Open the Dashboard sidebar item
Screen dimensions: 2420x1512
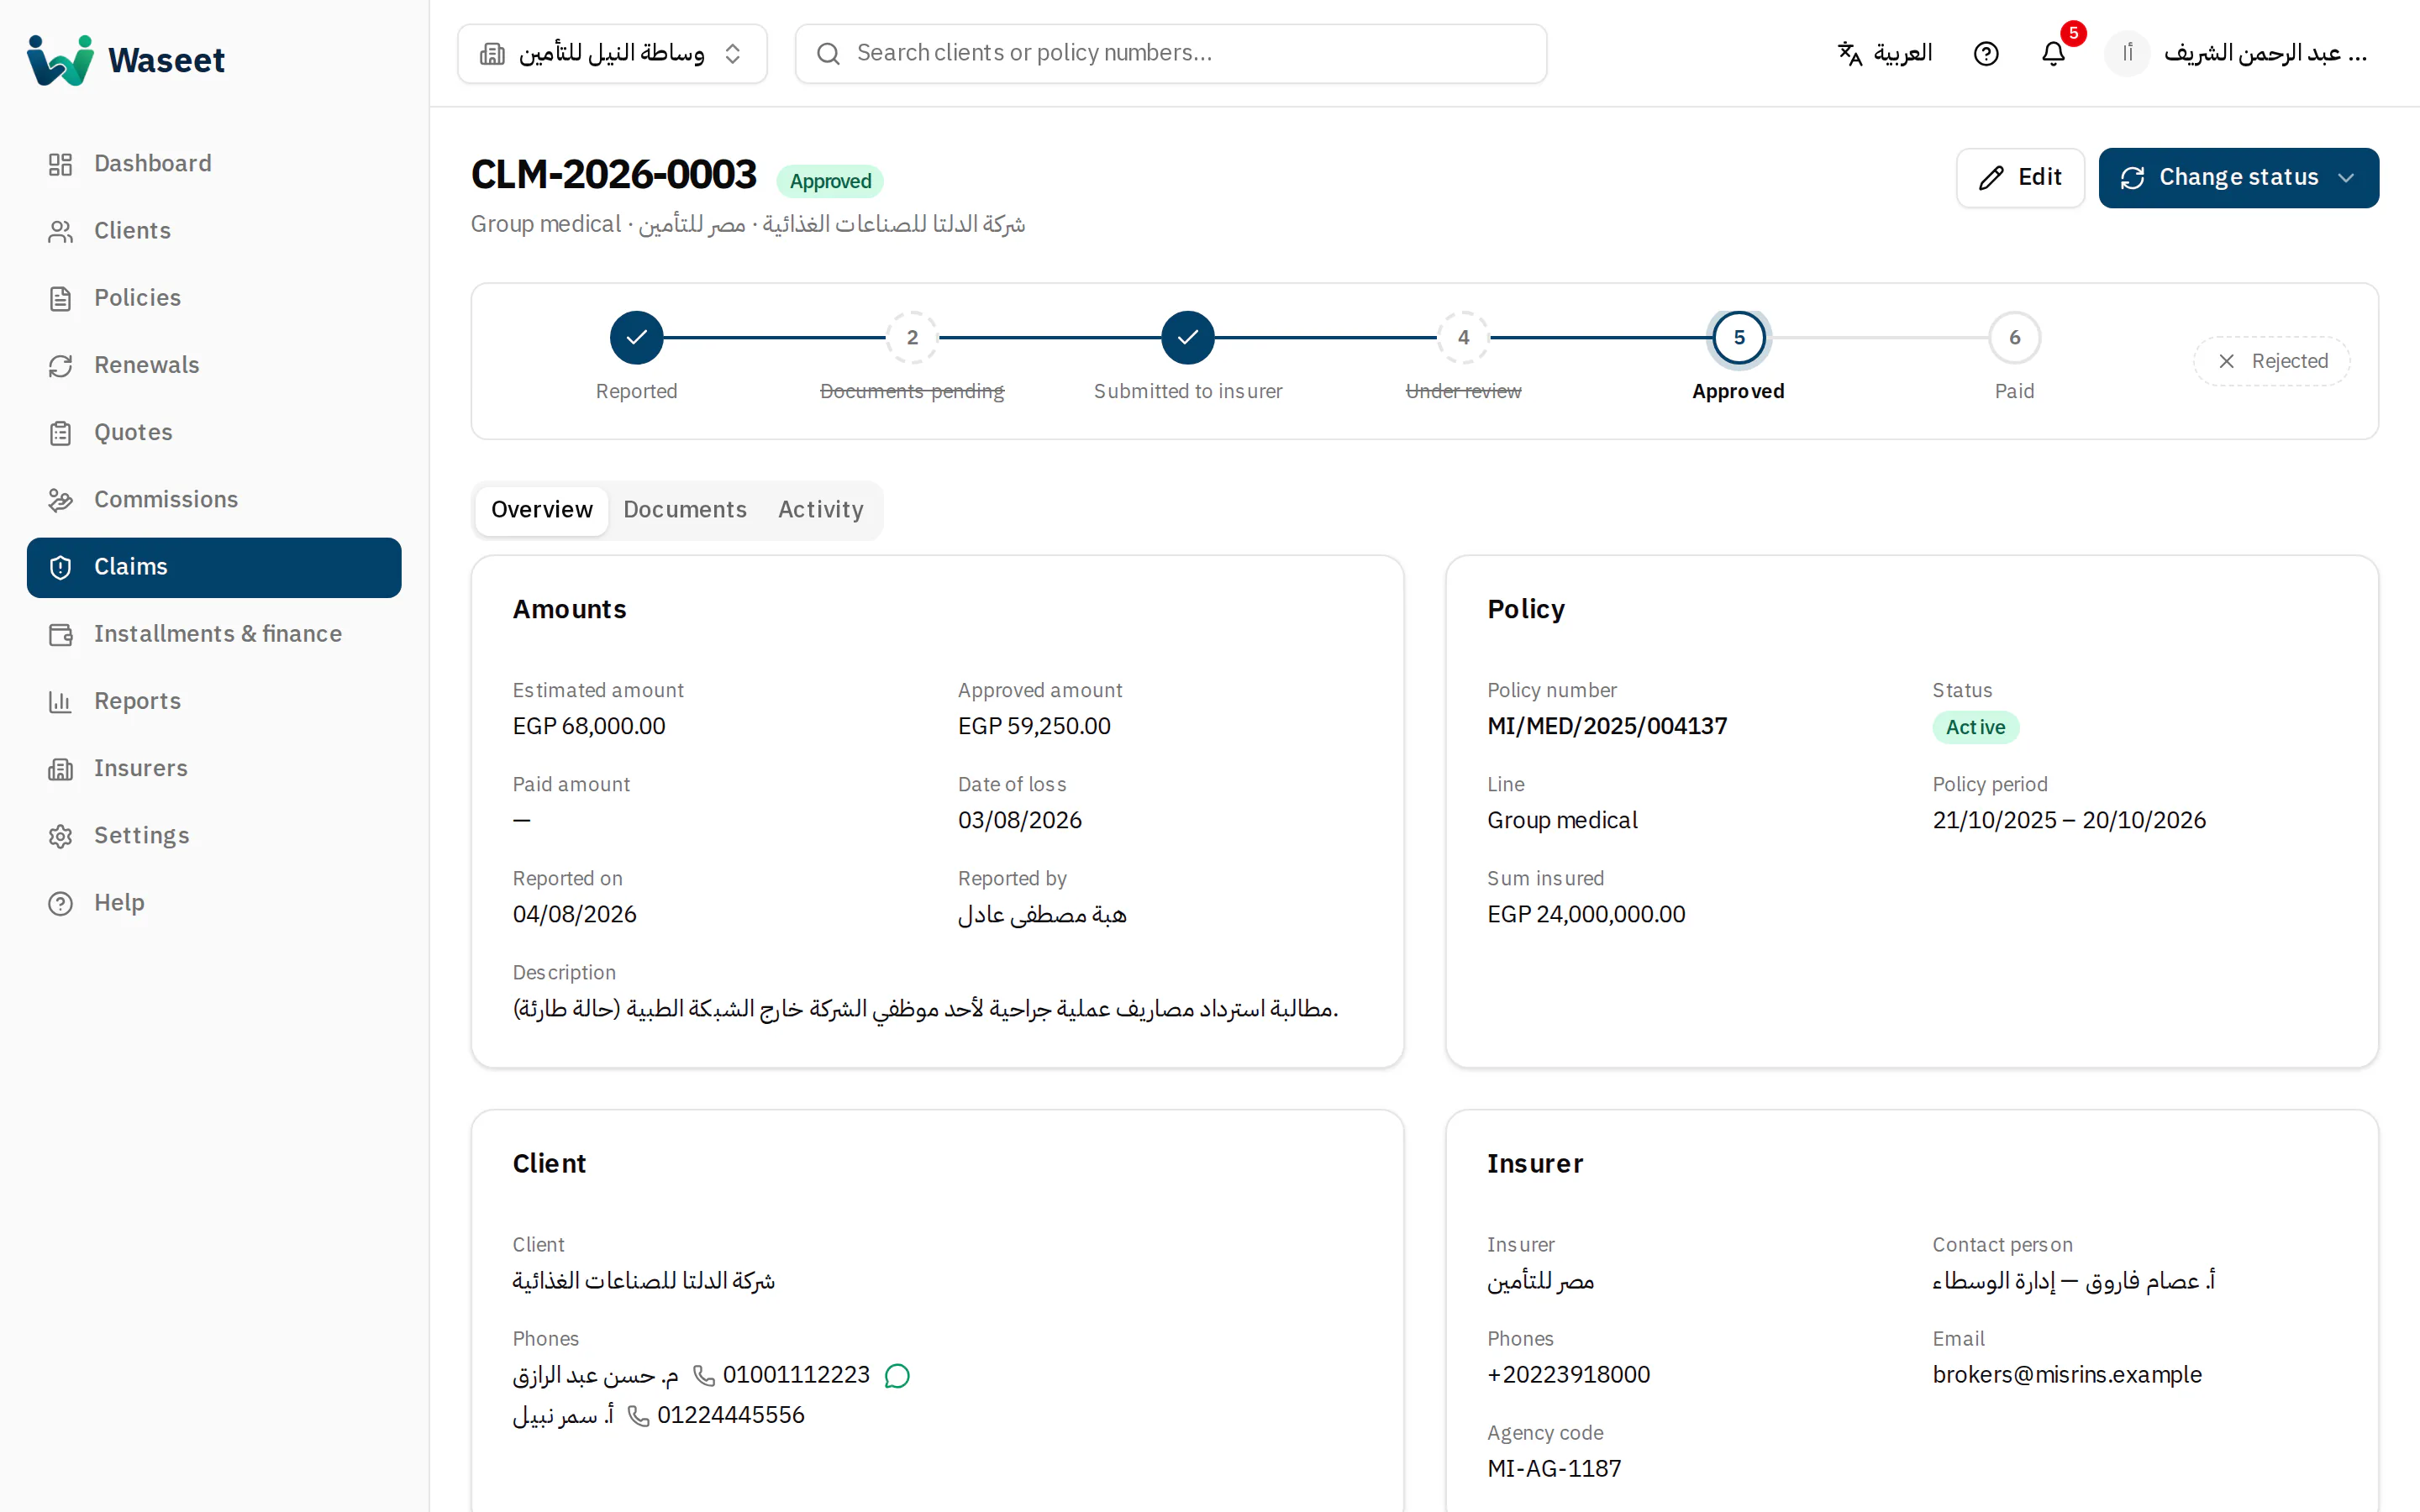[x=214, y=163]
